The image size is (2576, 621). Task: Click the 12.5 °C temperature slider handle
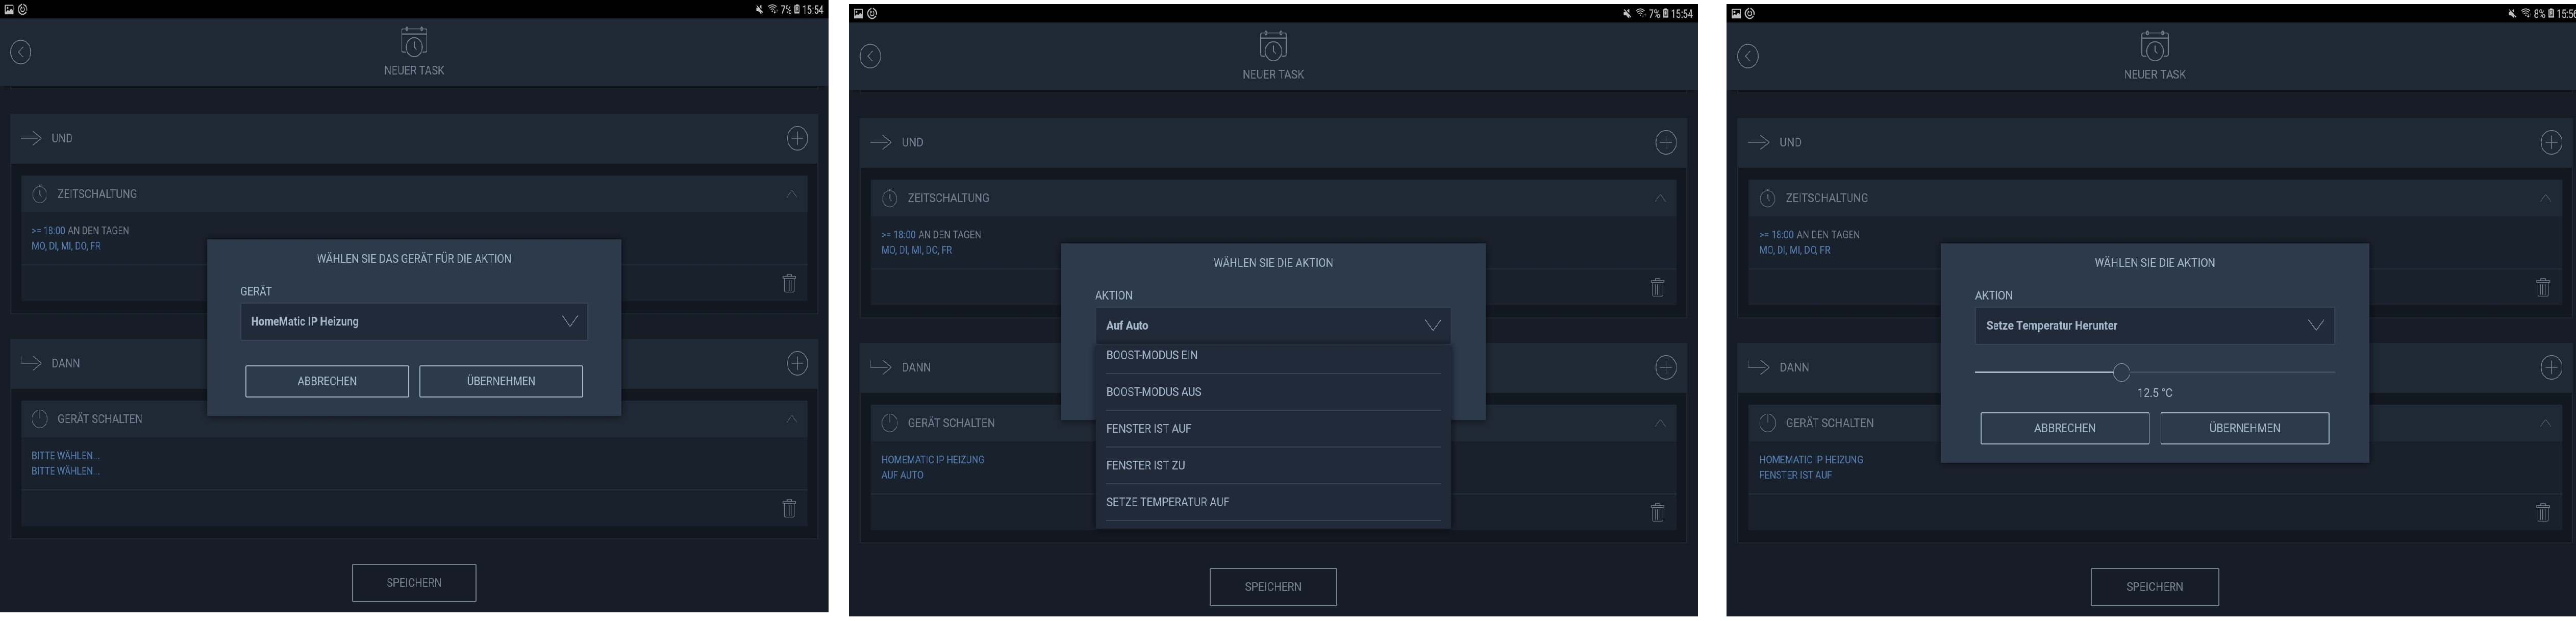coord(2121,372)
